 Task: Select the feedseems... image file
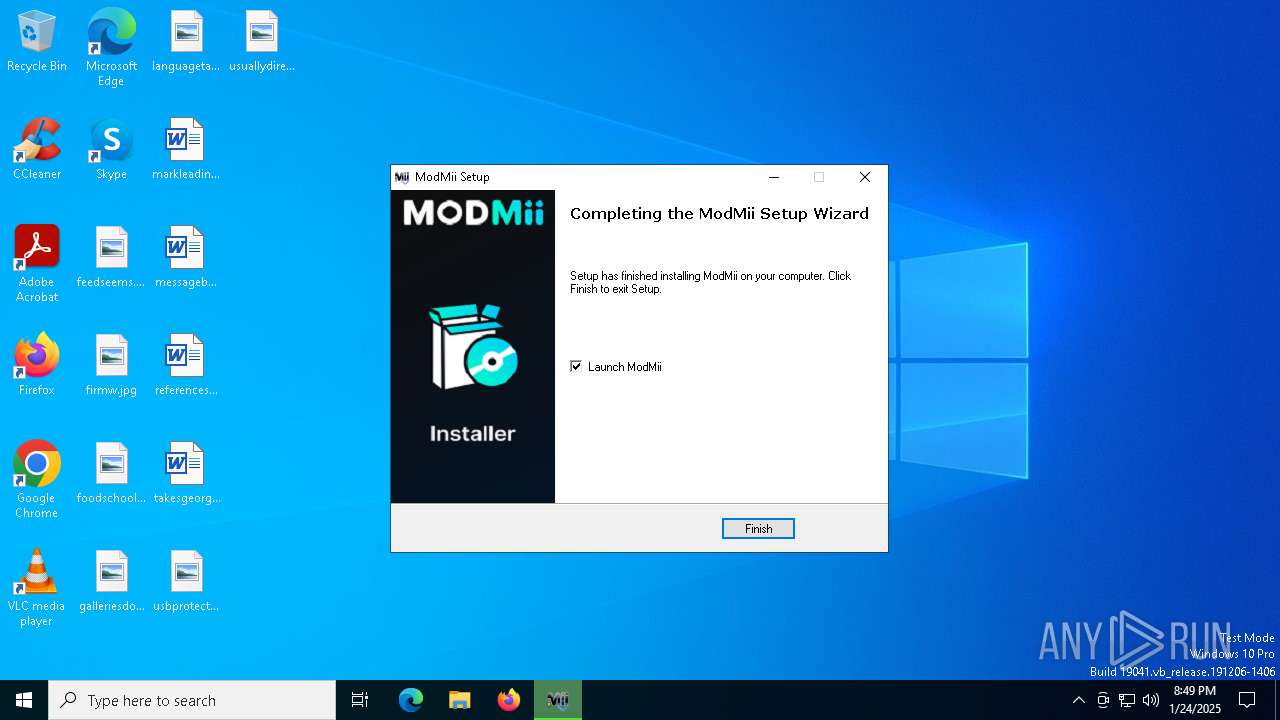(x=111, y=258)
